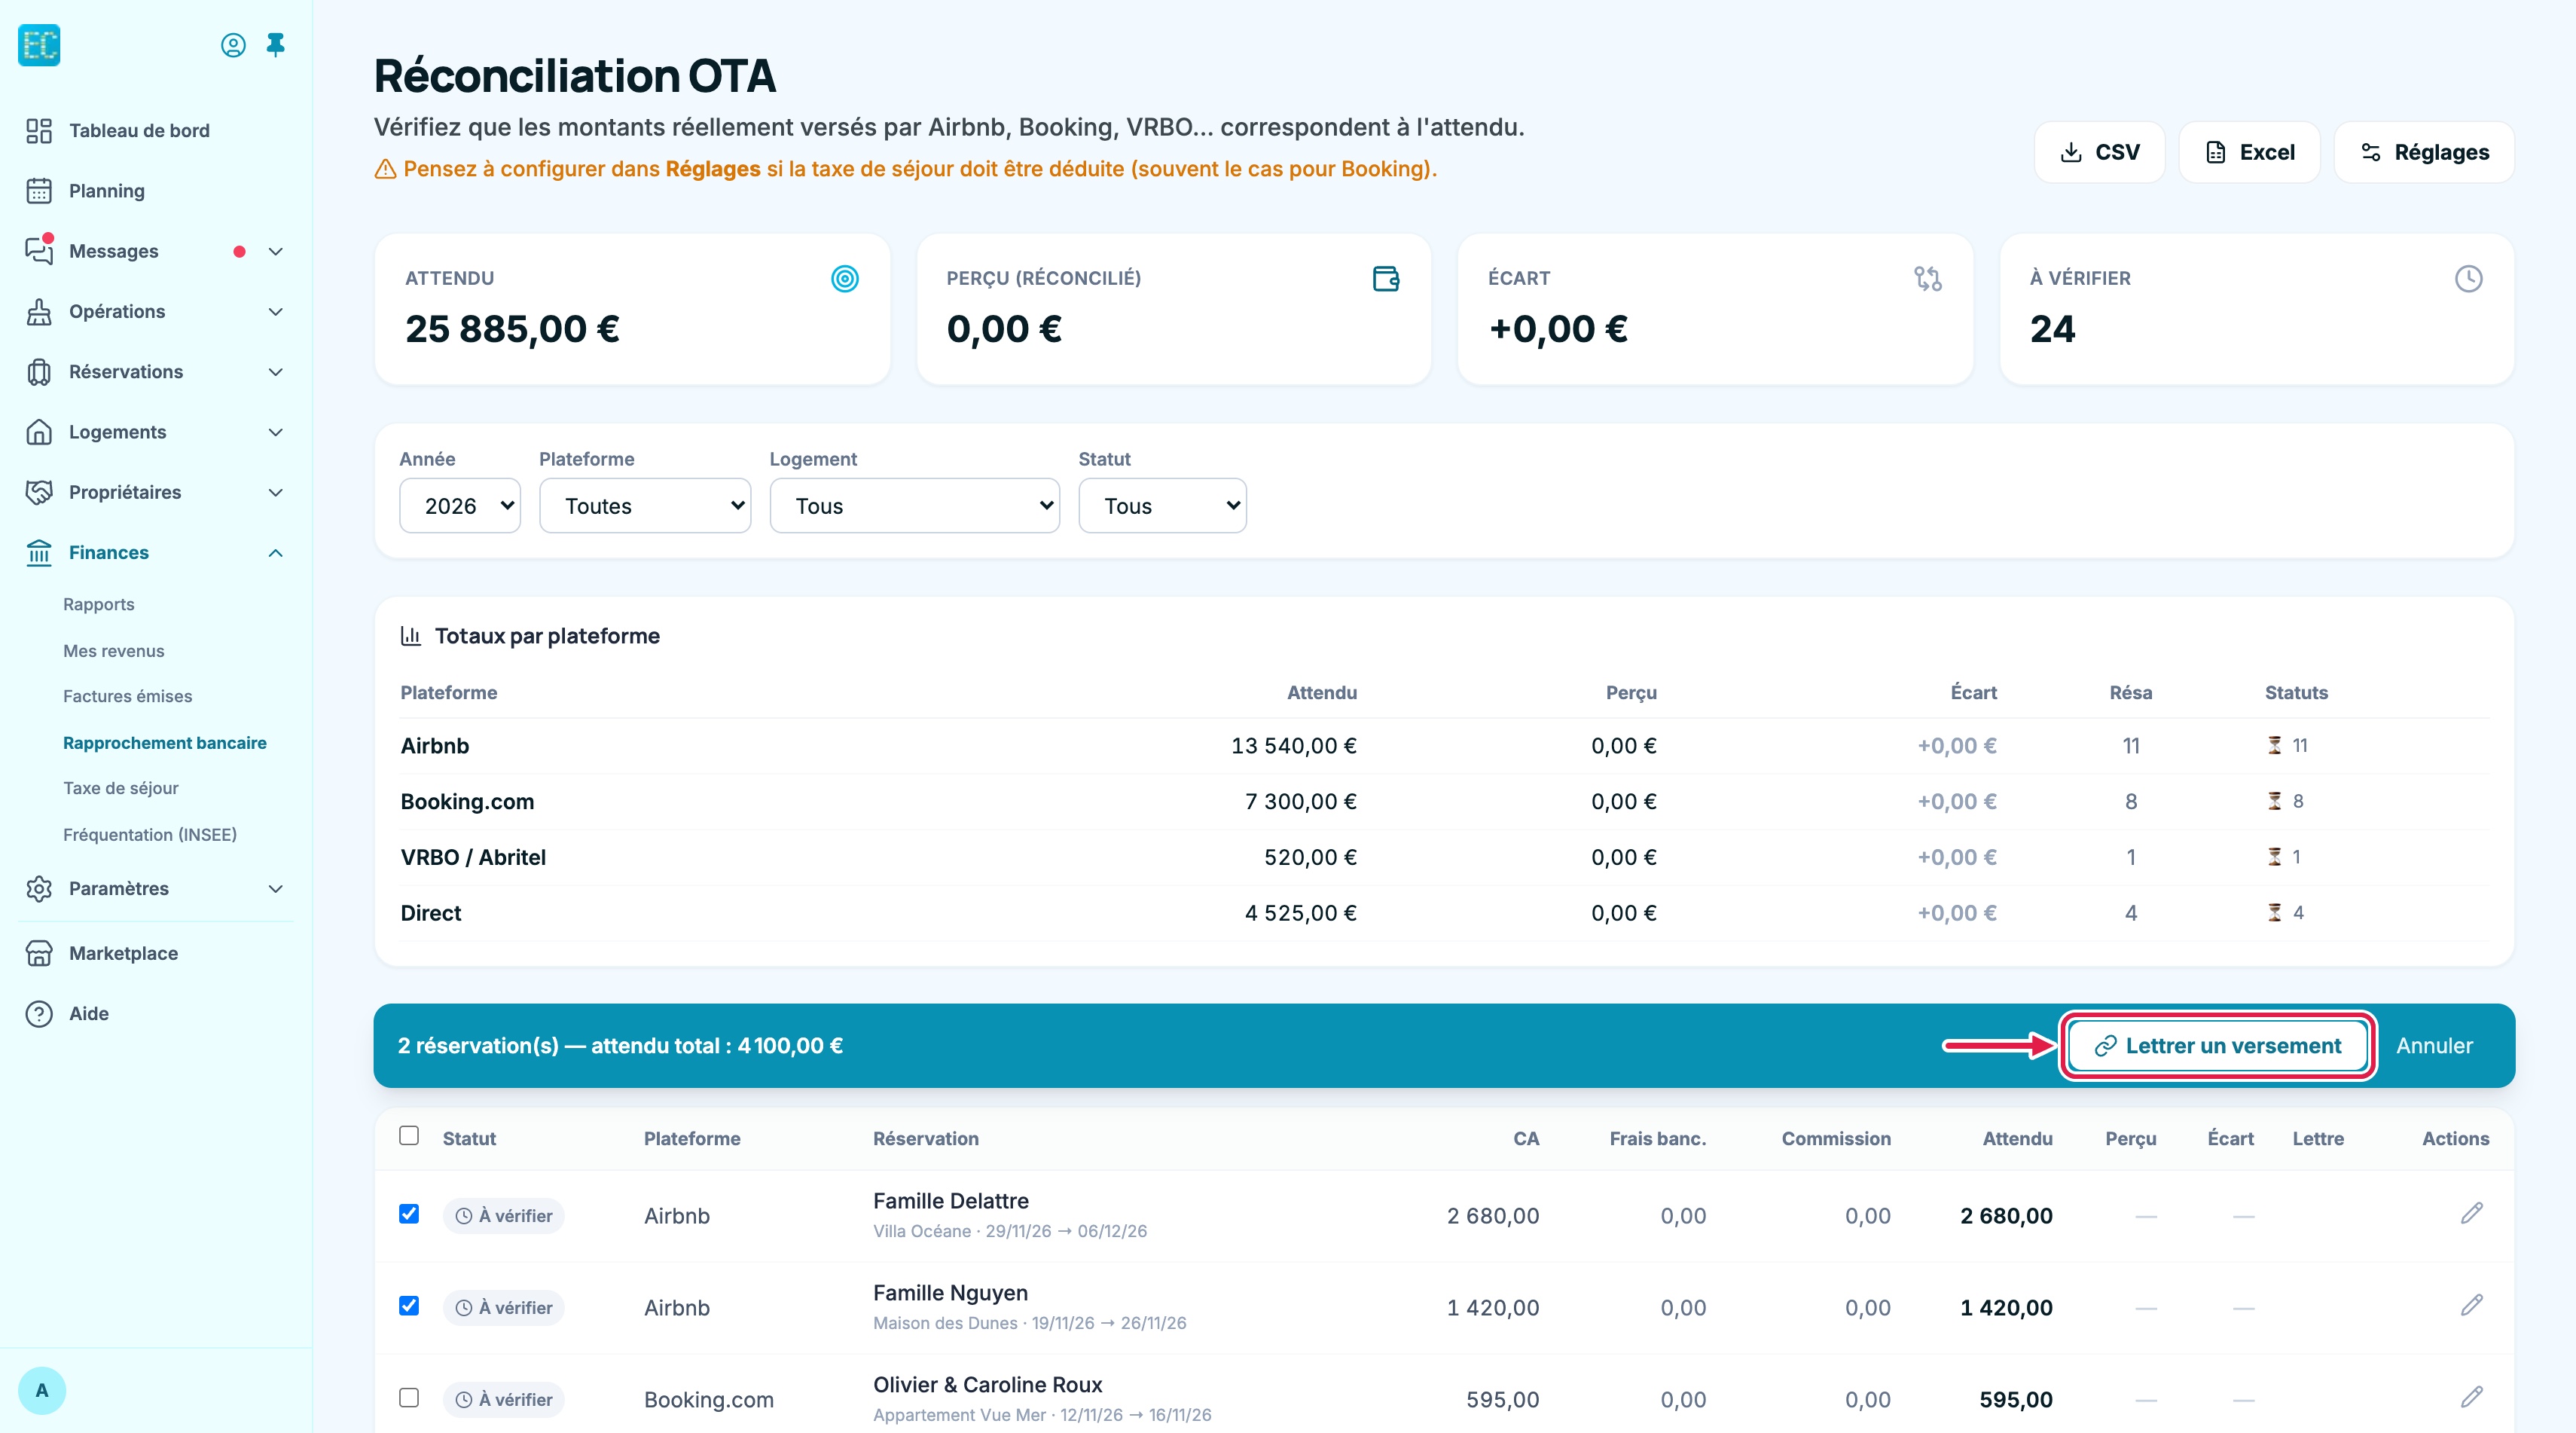Open the Logement Tous dropdown
Image resolution: width=2576 pixels, height=1433 pixels.
point(915,506)
